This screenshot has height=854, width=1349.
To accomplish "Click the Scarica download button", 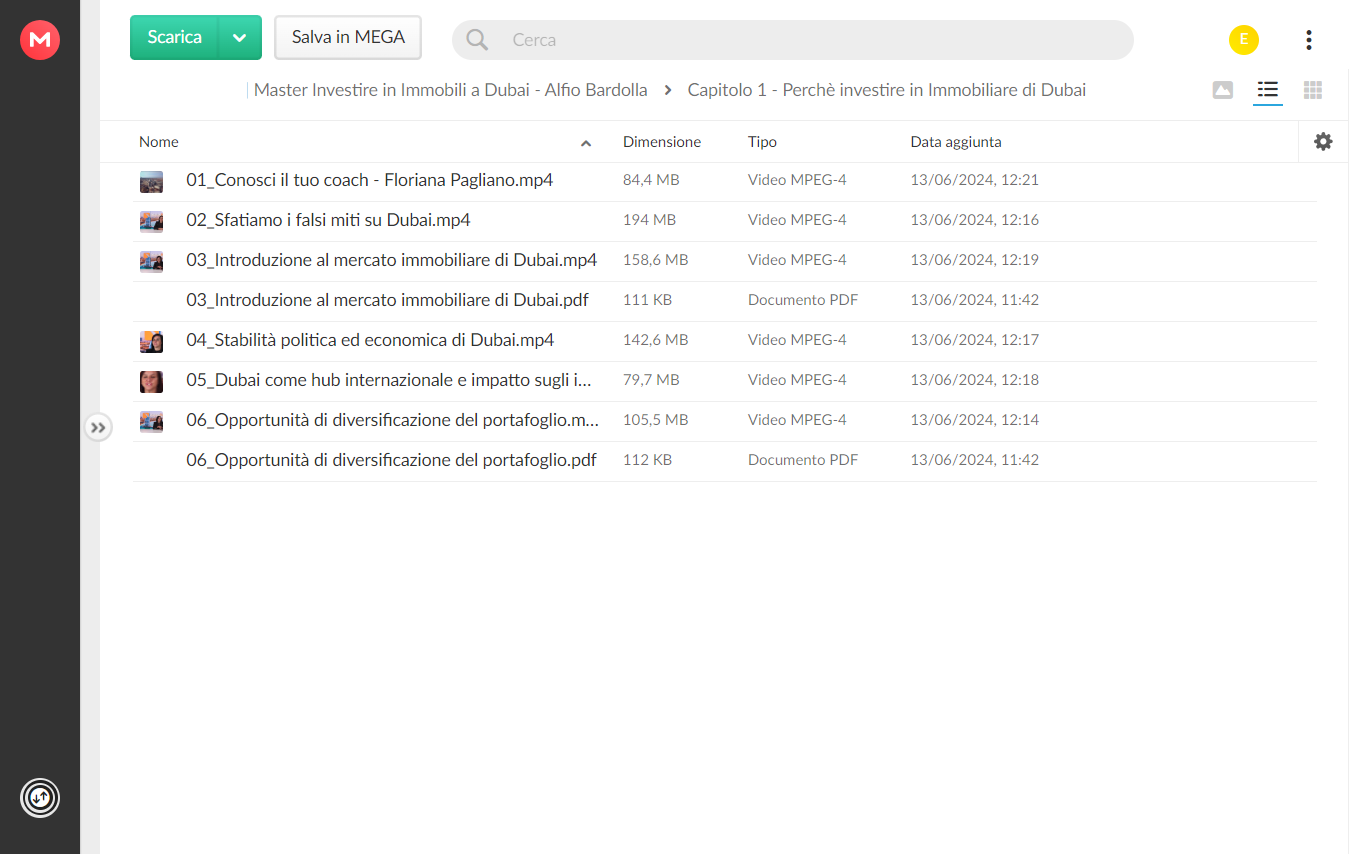I will (174, 38).
